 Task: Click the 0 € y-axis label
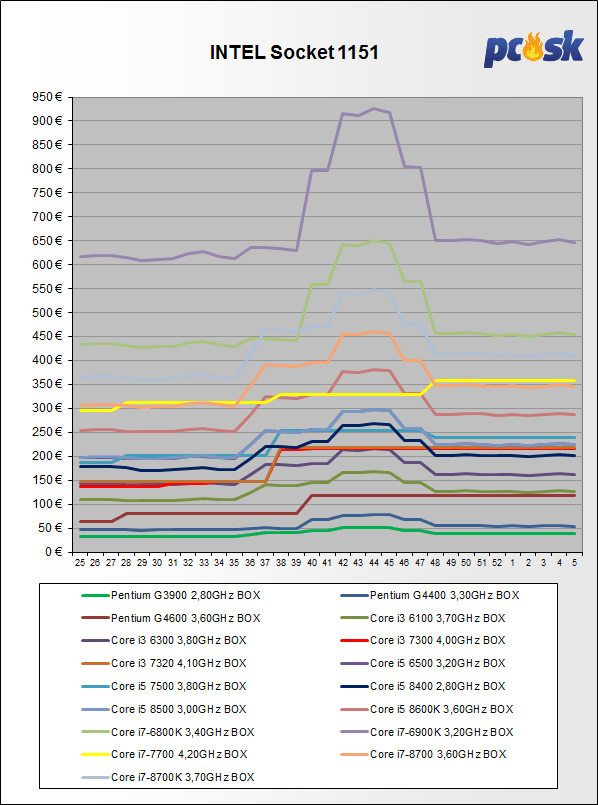point(55,552)
